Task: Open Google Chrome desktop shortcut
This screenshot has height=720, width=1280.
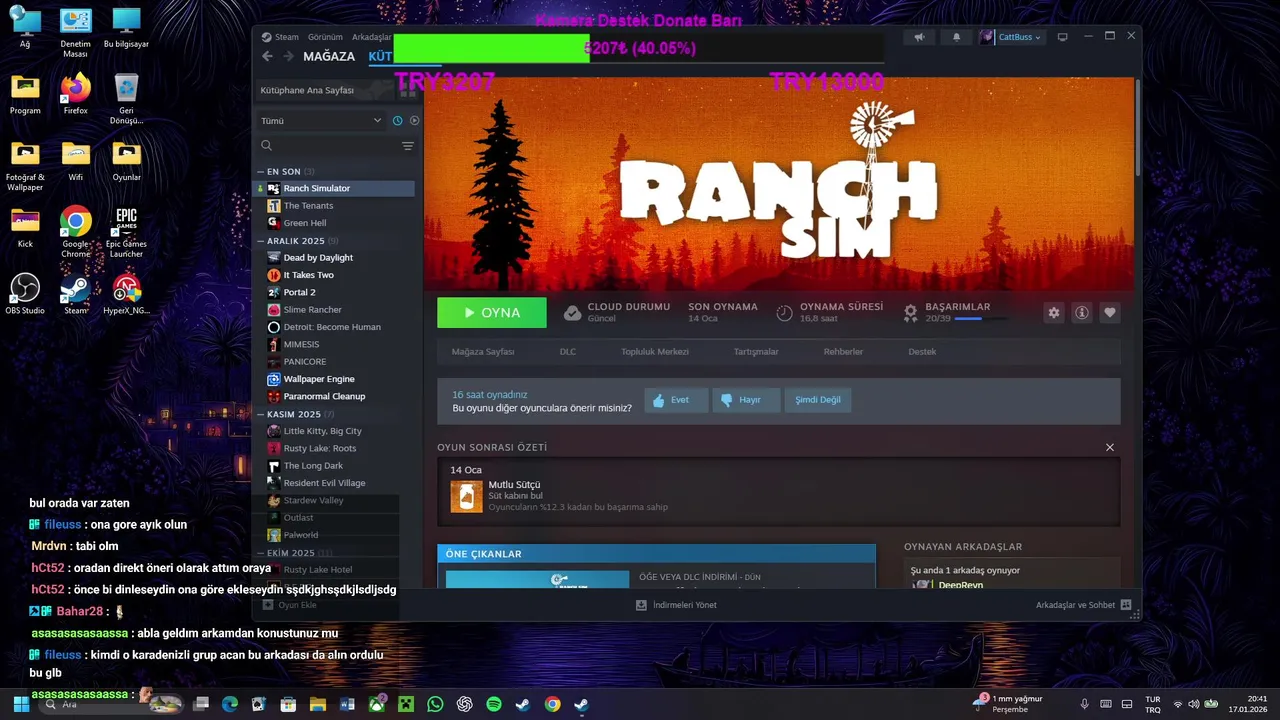Action: pos(76,233)
